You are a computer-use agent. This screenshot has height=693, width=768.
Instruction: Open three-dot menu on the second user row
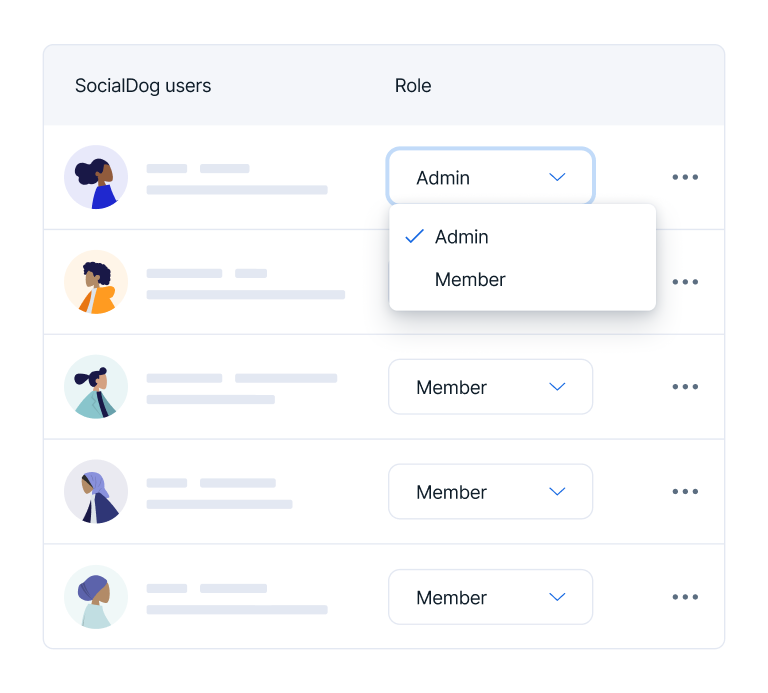tap(685, 282)
